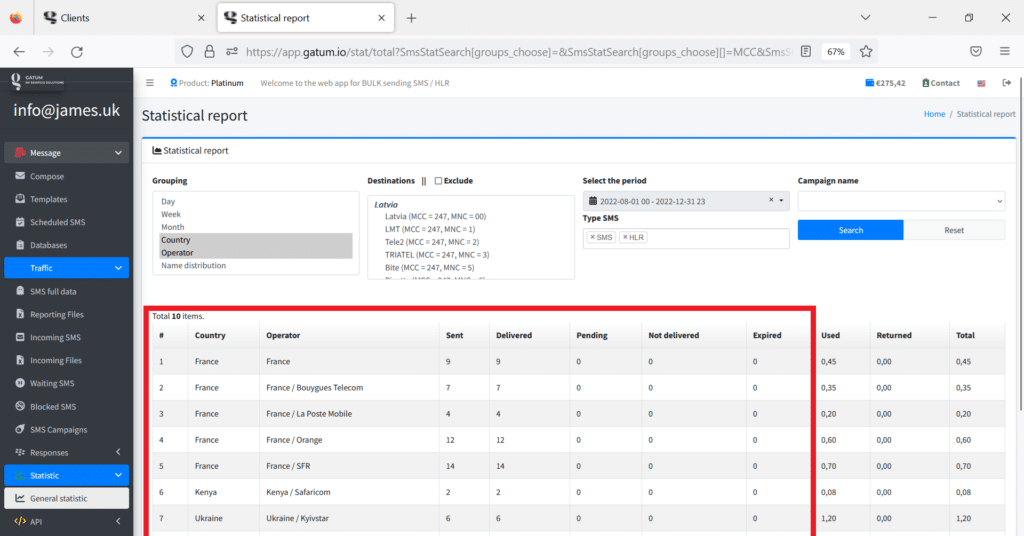Change language via flag icon
Image resolution: width=1024 pixels, height=536 pixels.
point(981,83)
